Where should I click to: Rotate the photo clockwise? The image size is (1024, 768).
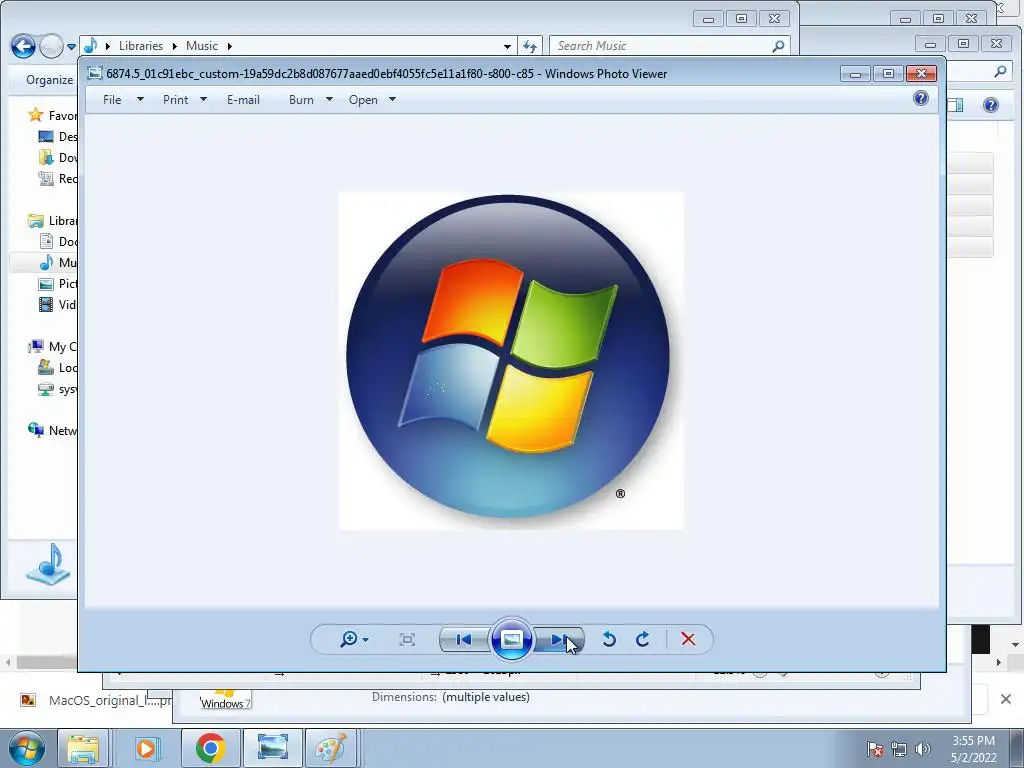(643, 639)
